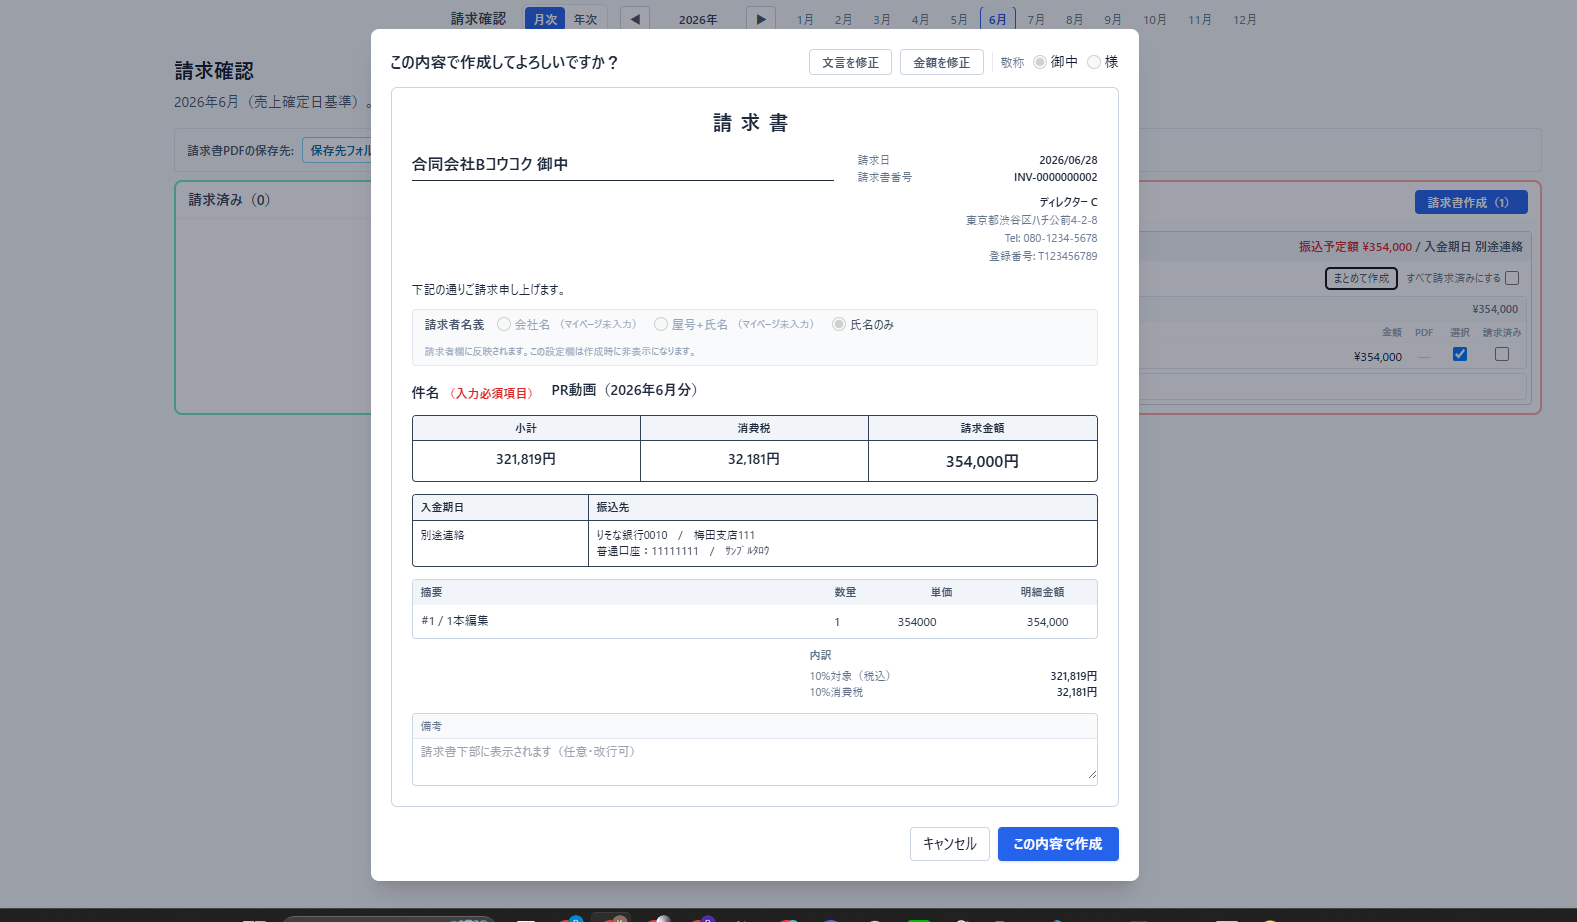
Task: Select the 6月 month tab
Action: [x=998, y=19]
